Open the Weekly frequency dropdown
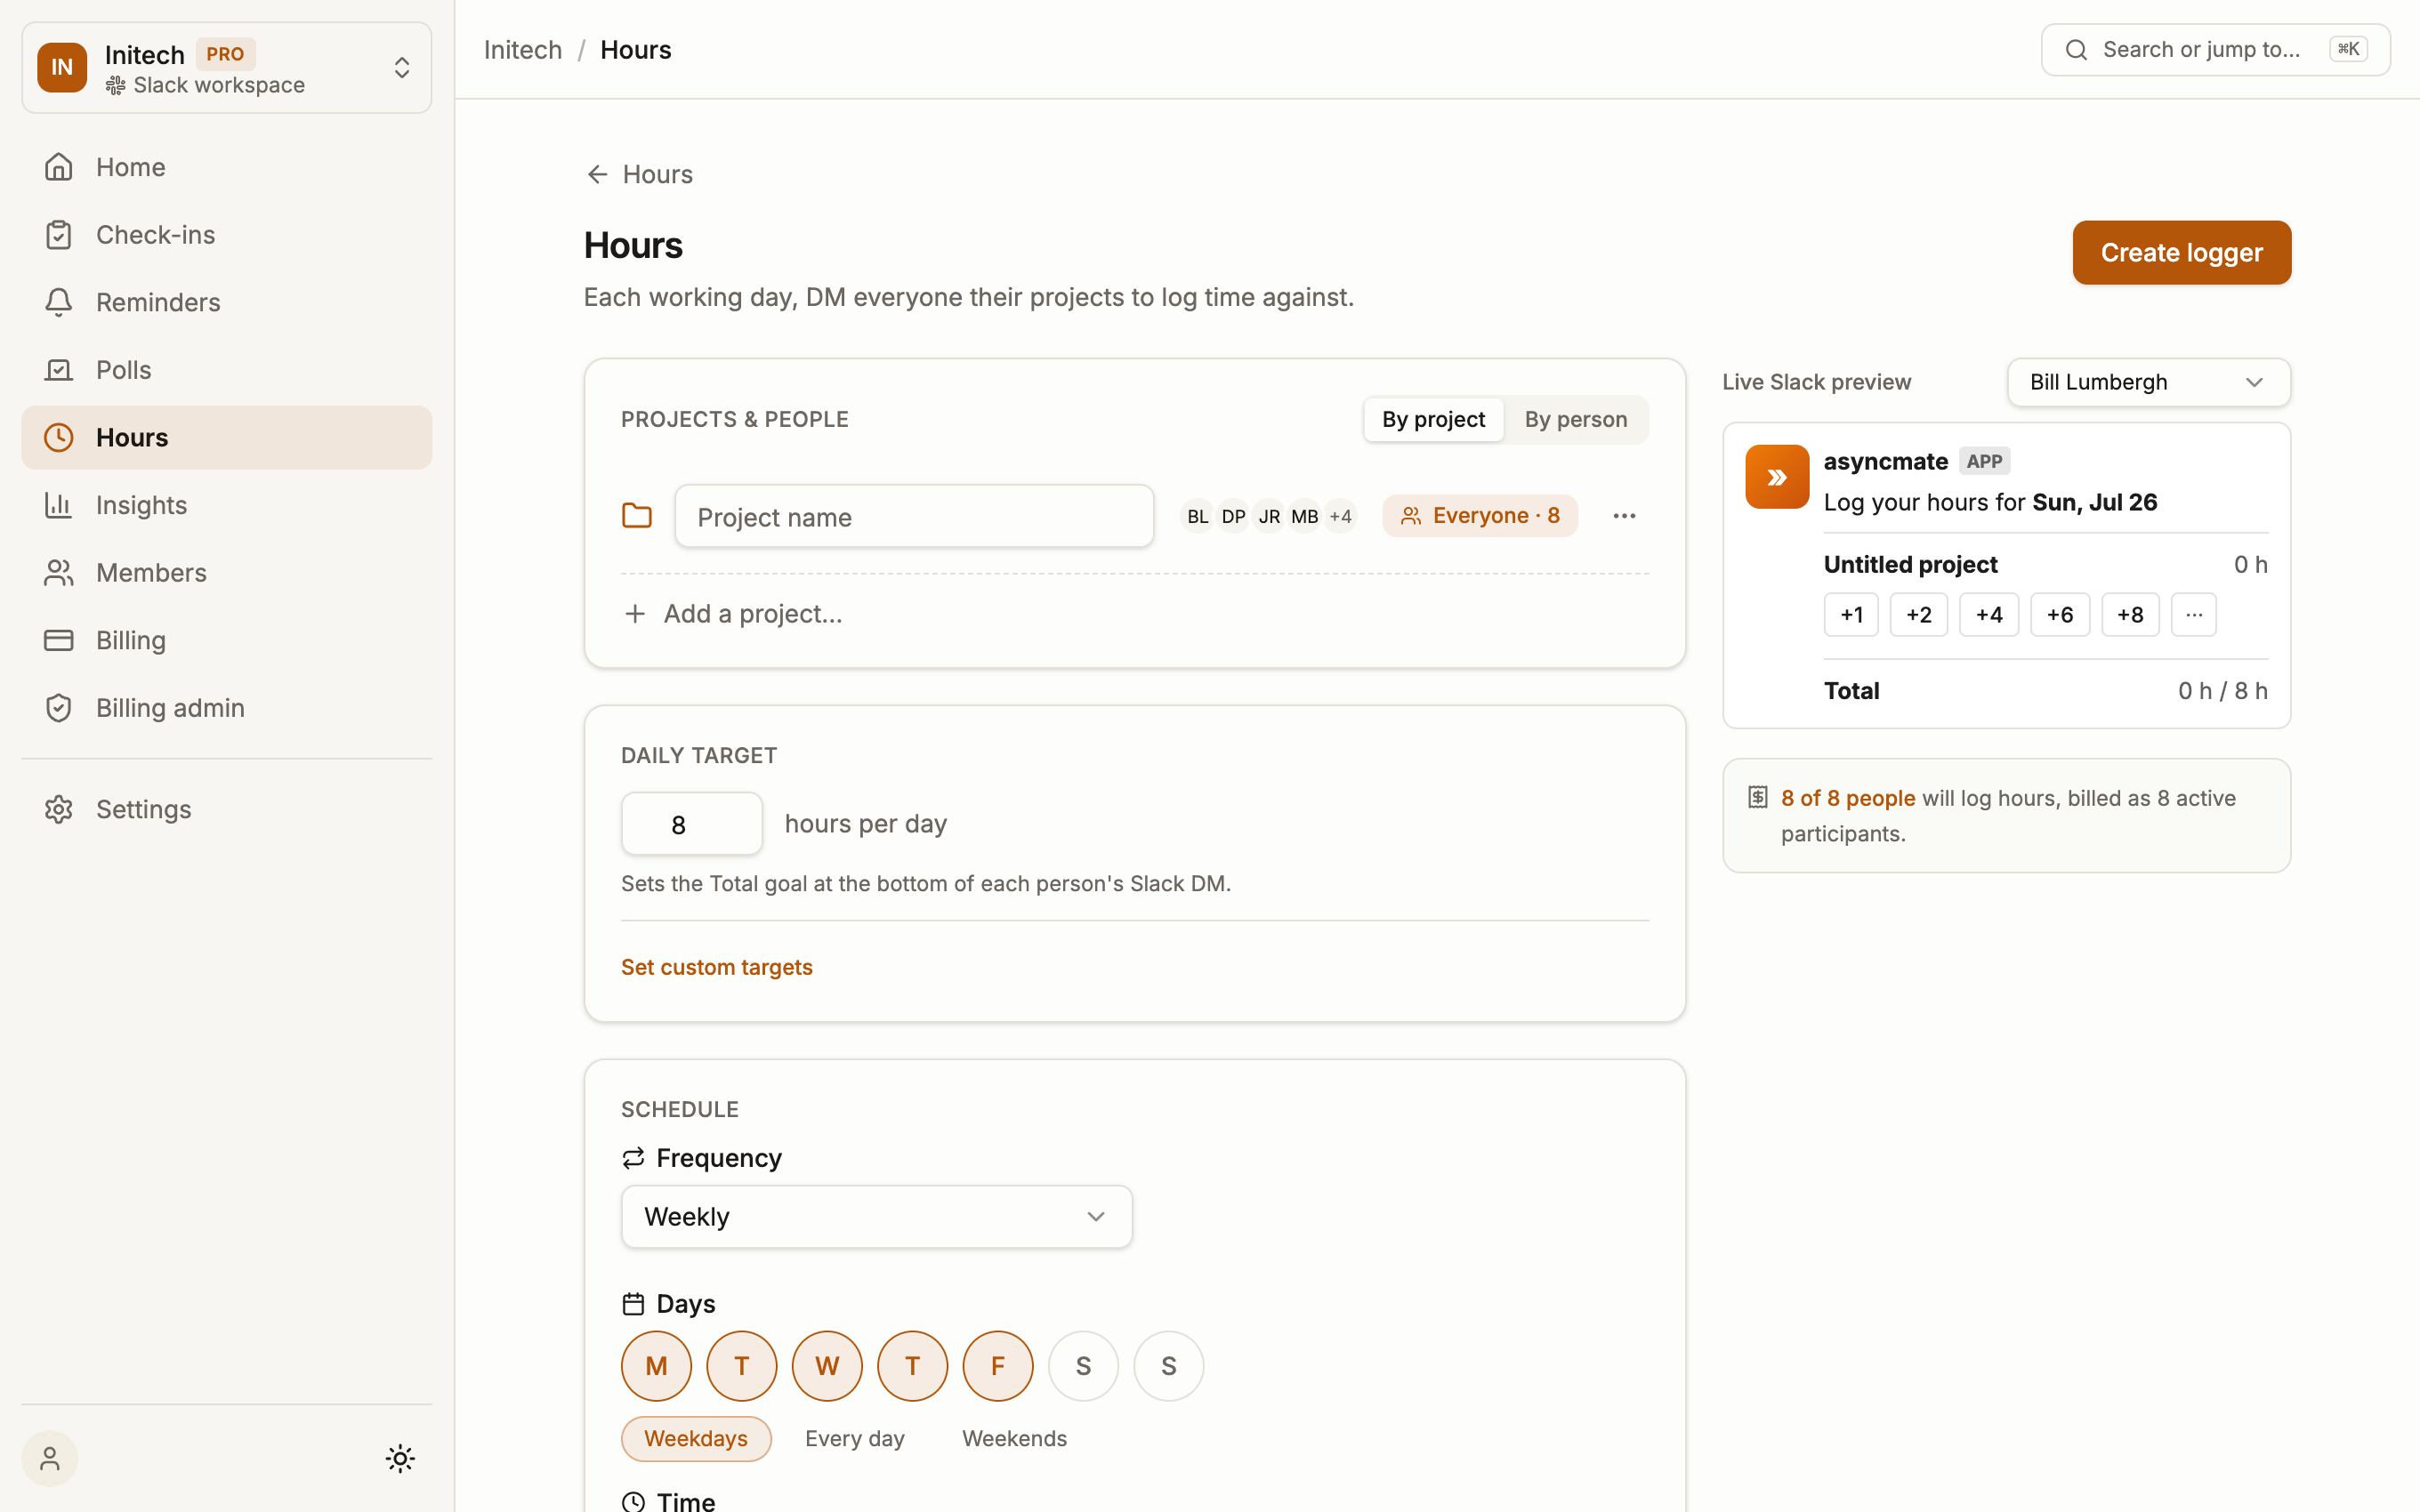 click(x=876, y=1217)
